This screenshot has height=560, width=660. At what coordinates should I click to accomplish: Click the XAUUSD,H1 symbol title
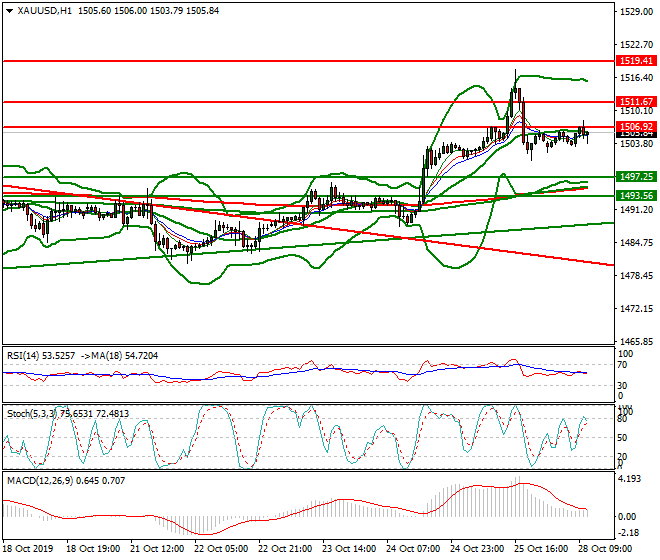coord(45,11)
